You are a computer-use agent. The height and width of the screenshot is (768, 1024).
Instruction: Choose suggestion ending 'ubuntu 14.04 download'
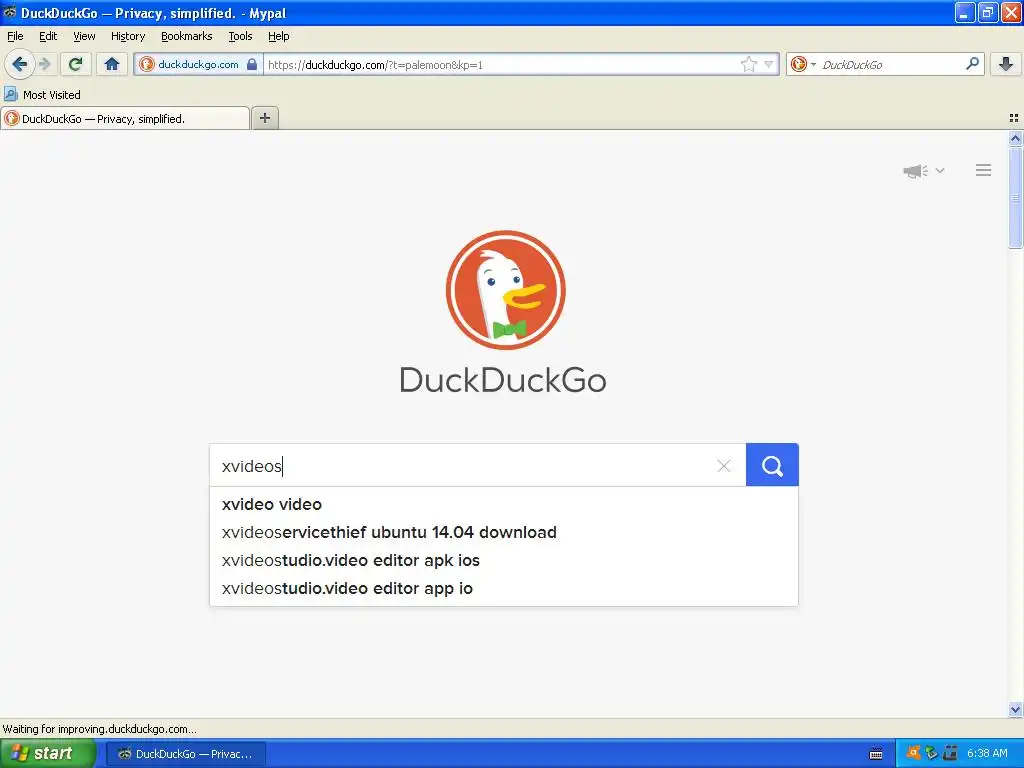point(504,532)
